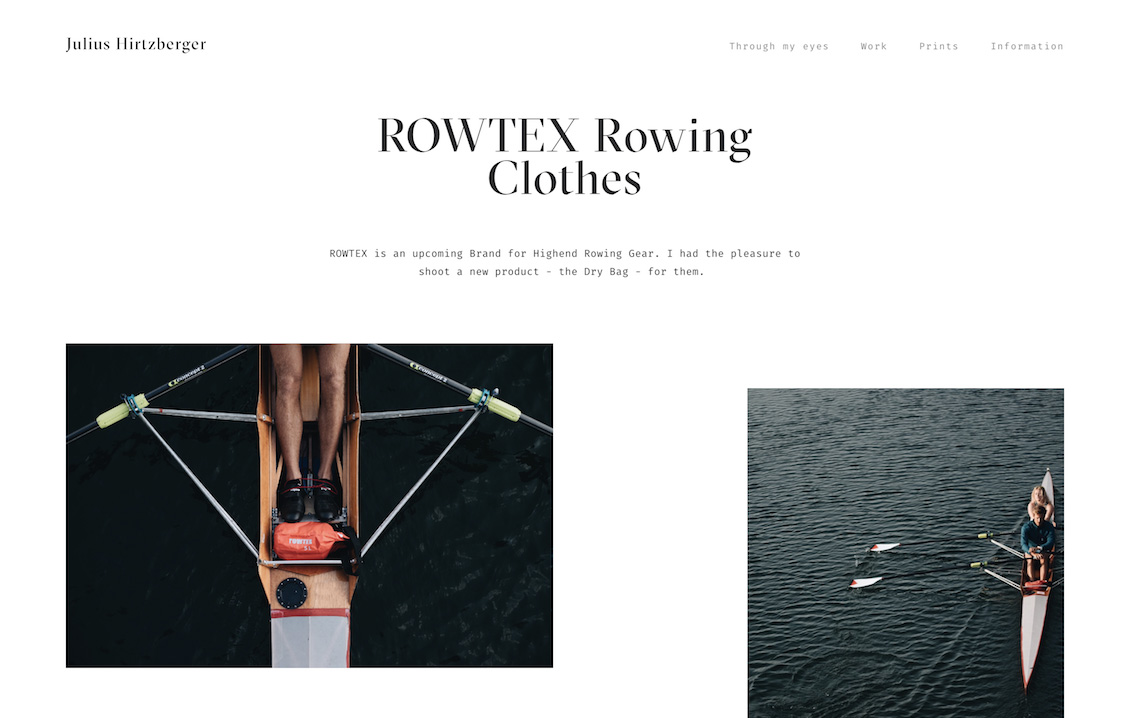Open the Julius Hirtzberger home logo

[136, 45]
